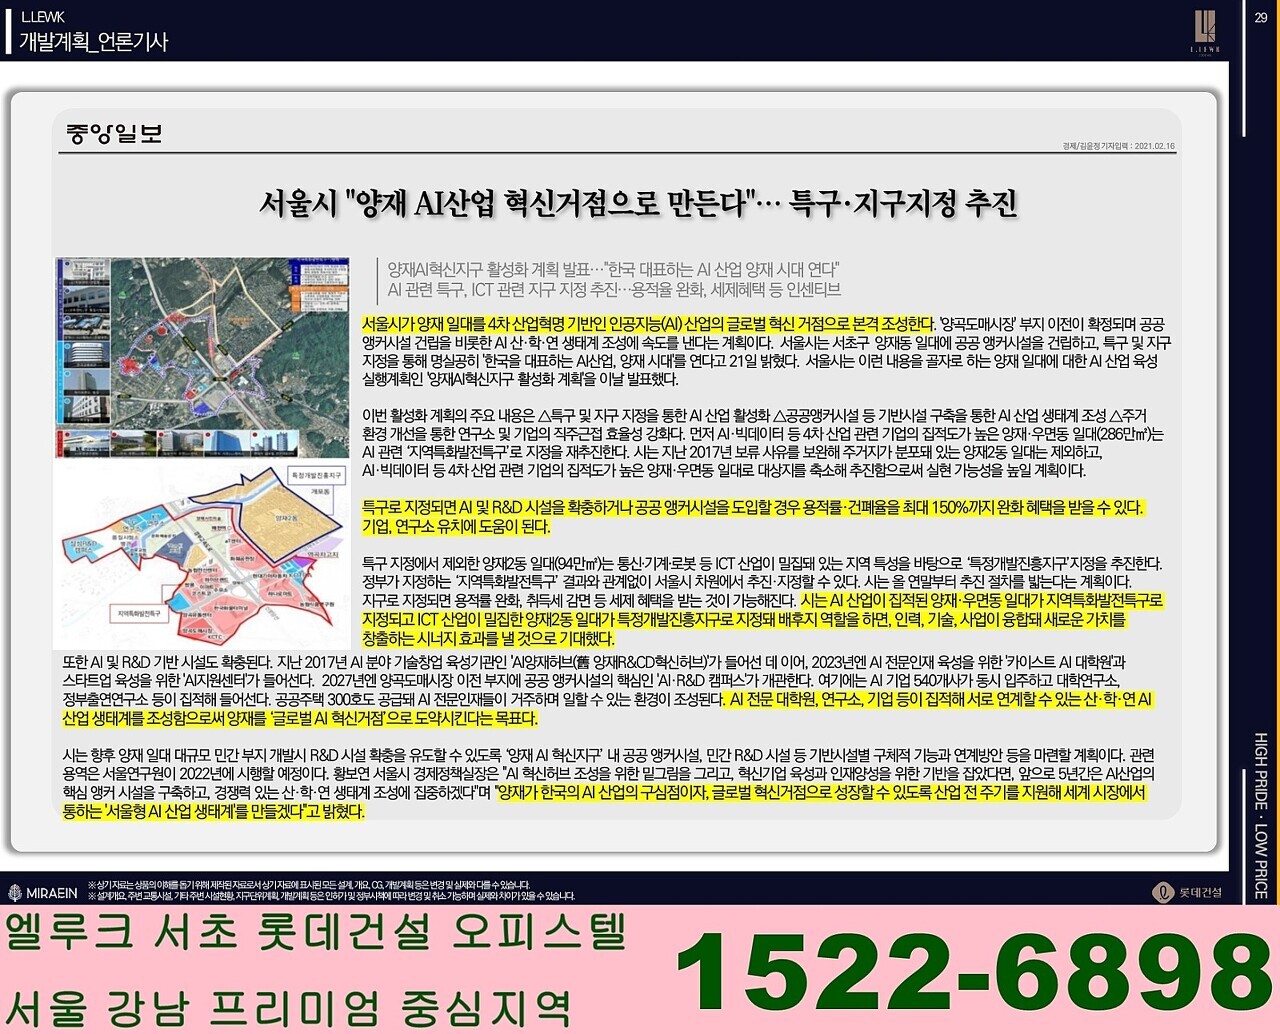Click the highlighted line '산업 생태계를 조성함으로써 양재를'

point(300,718)
